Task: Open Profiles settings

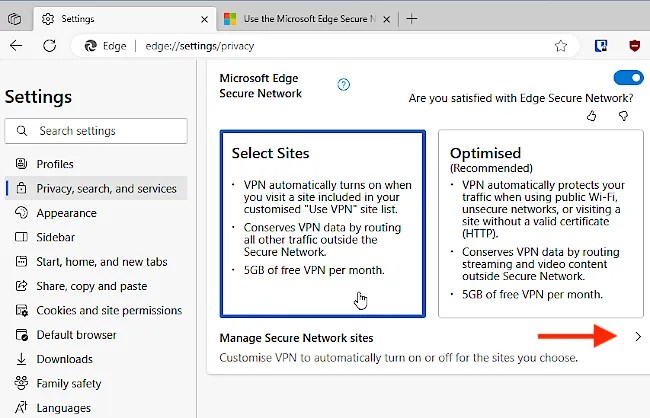Action: click(x=96, y=164)
